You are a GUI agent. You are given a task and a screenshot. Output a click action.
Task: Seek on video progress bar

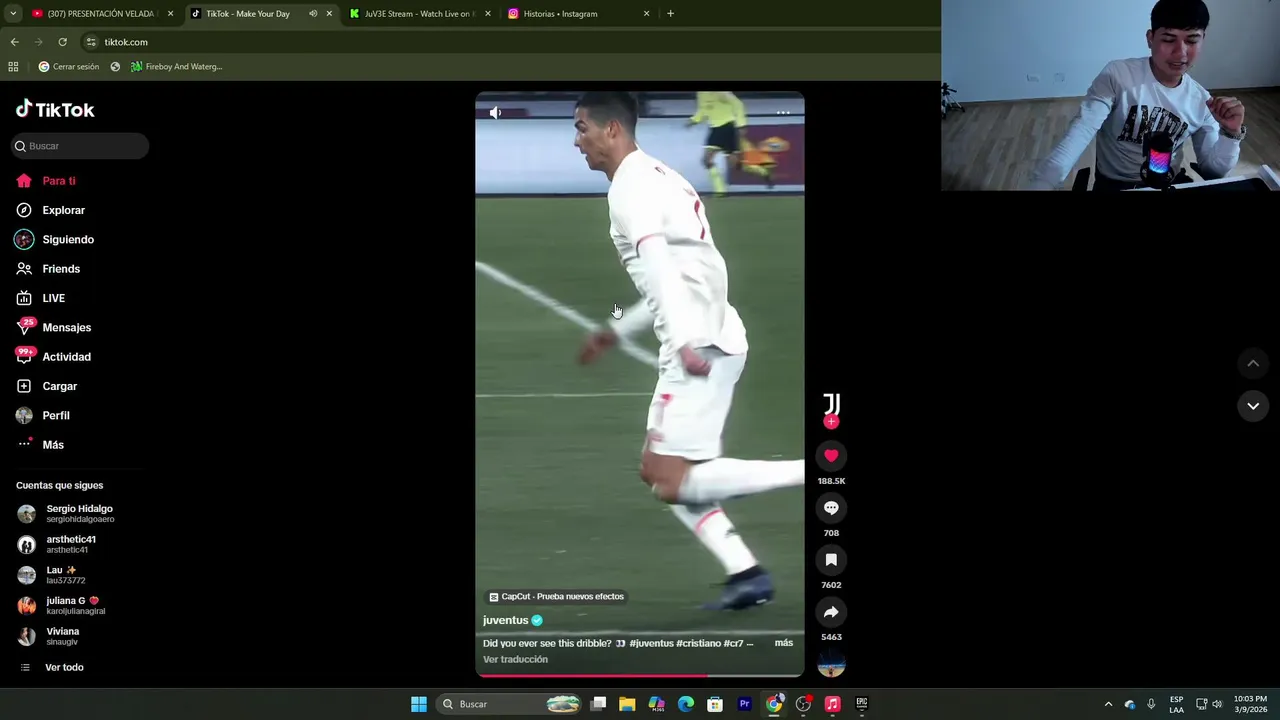tap(640, 675)
